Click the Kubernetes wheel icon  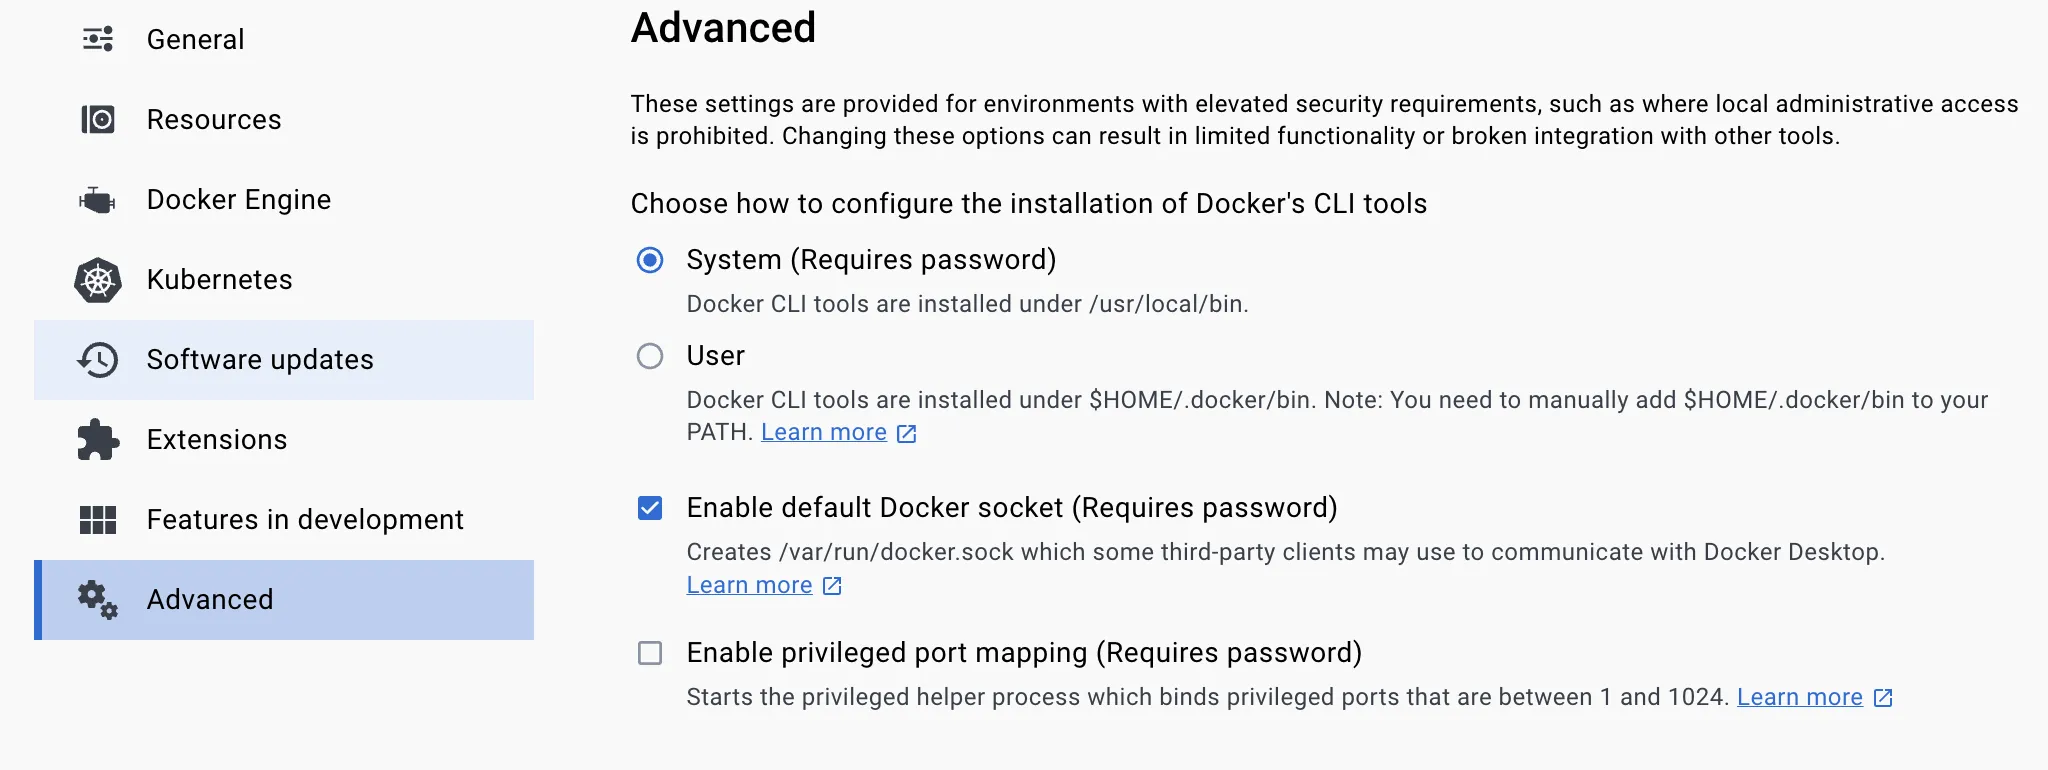click(98, 280)
